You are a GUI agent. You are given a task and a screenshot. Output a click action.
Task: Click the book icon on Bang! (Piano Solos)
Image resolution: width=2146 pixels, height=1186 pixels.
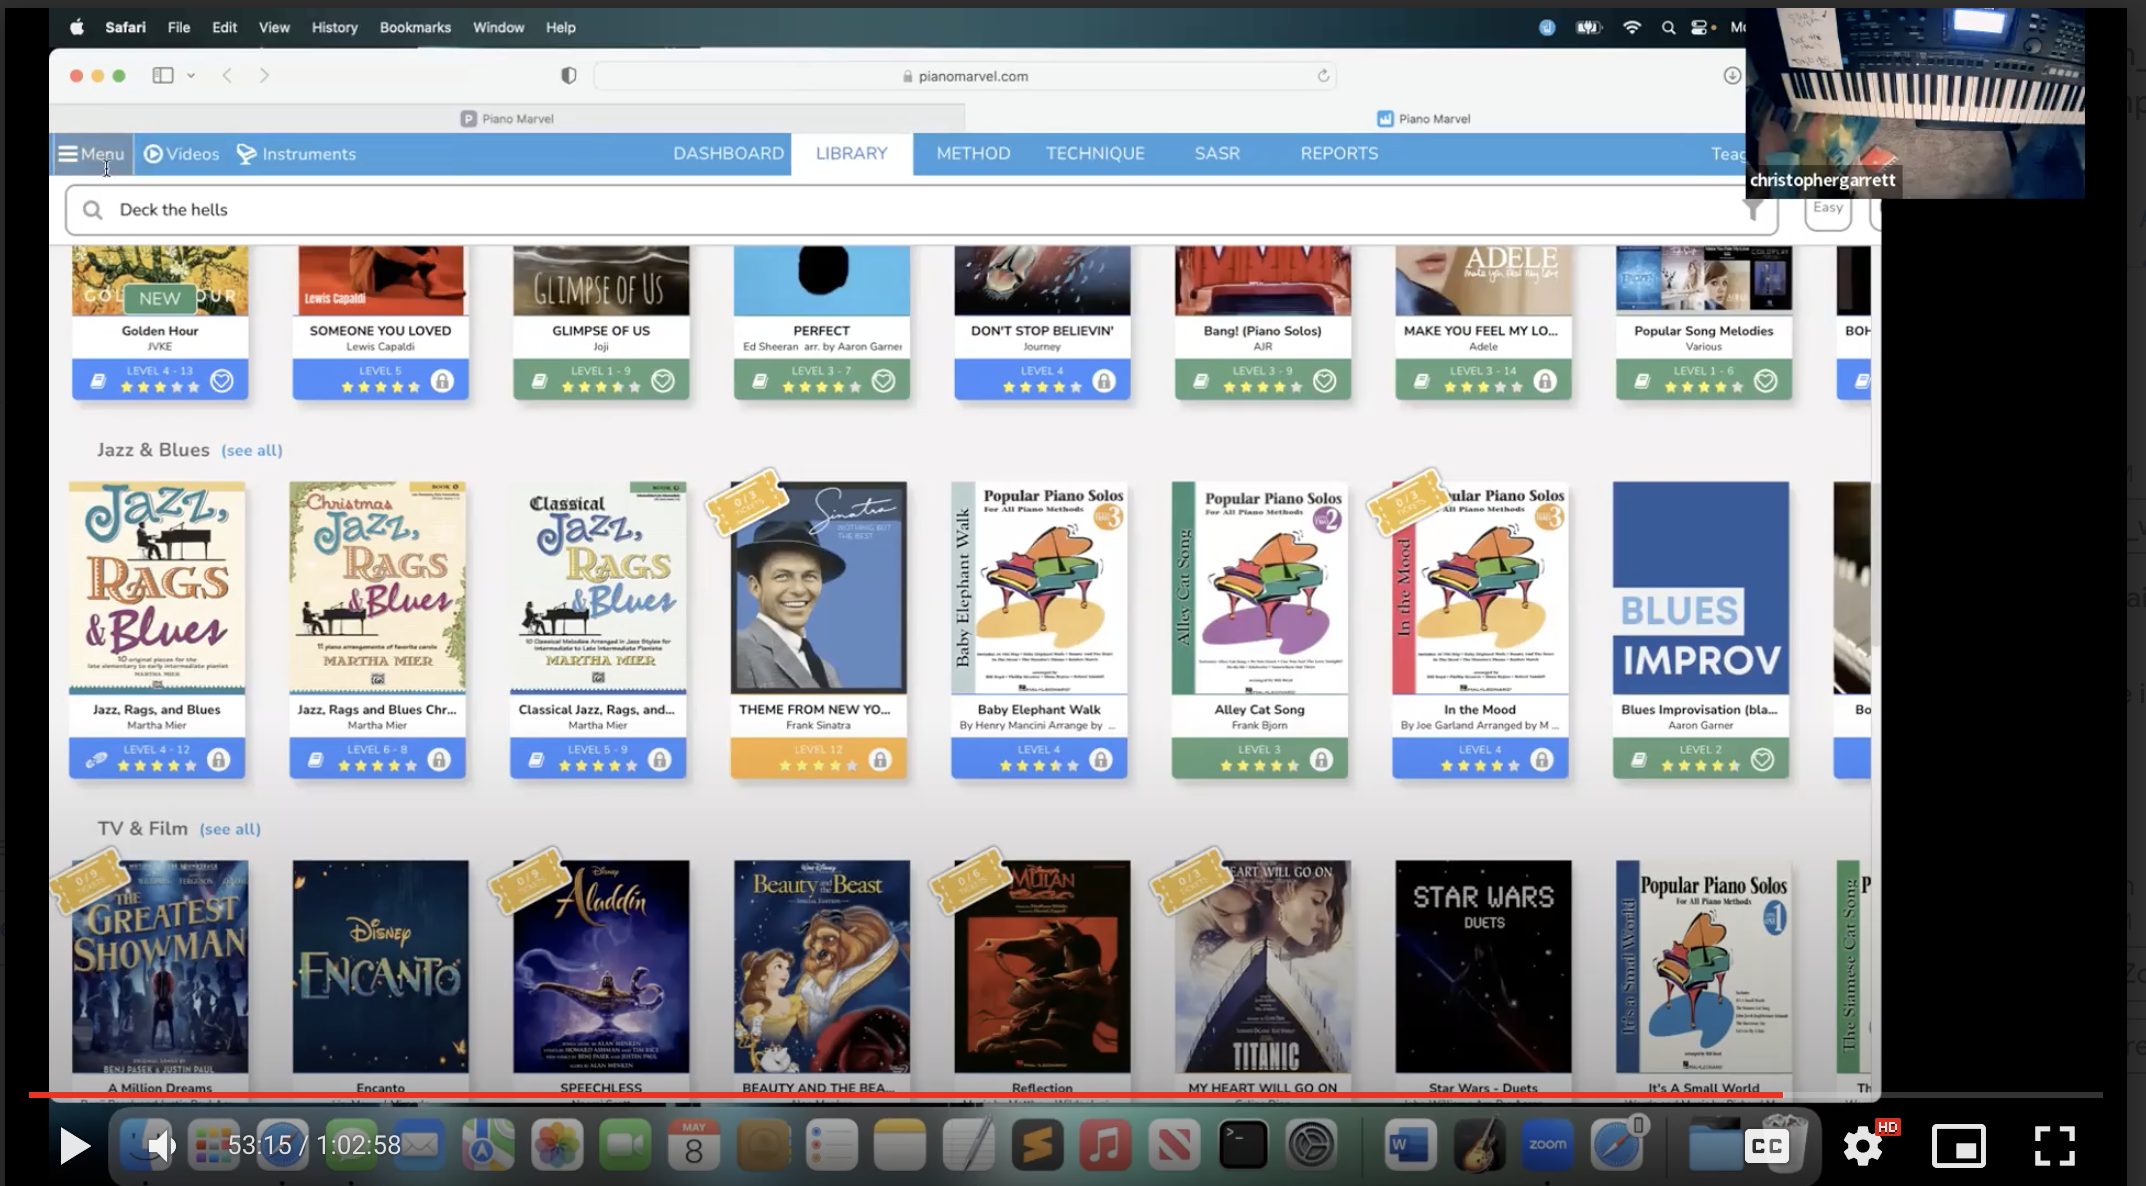click(1201, 381)
